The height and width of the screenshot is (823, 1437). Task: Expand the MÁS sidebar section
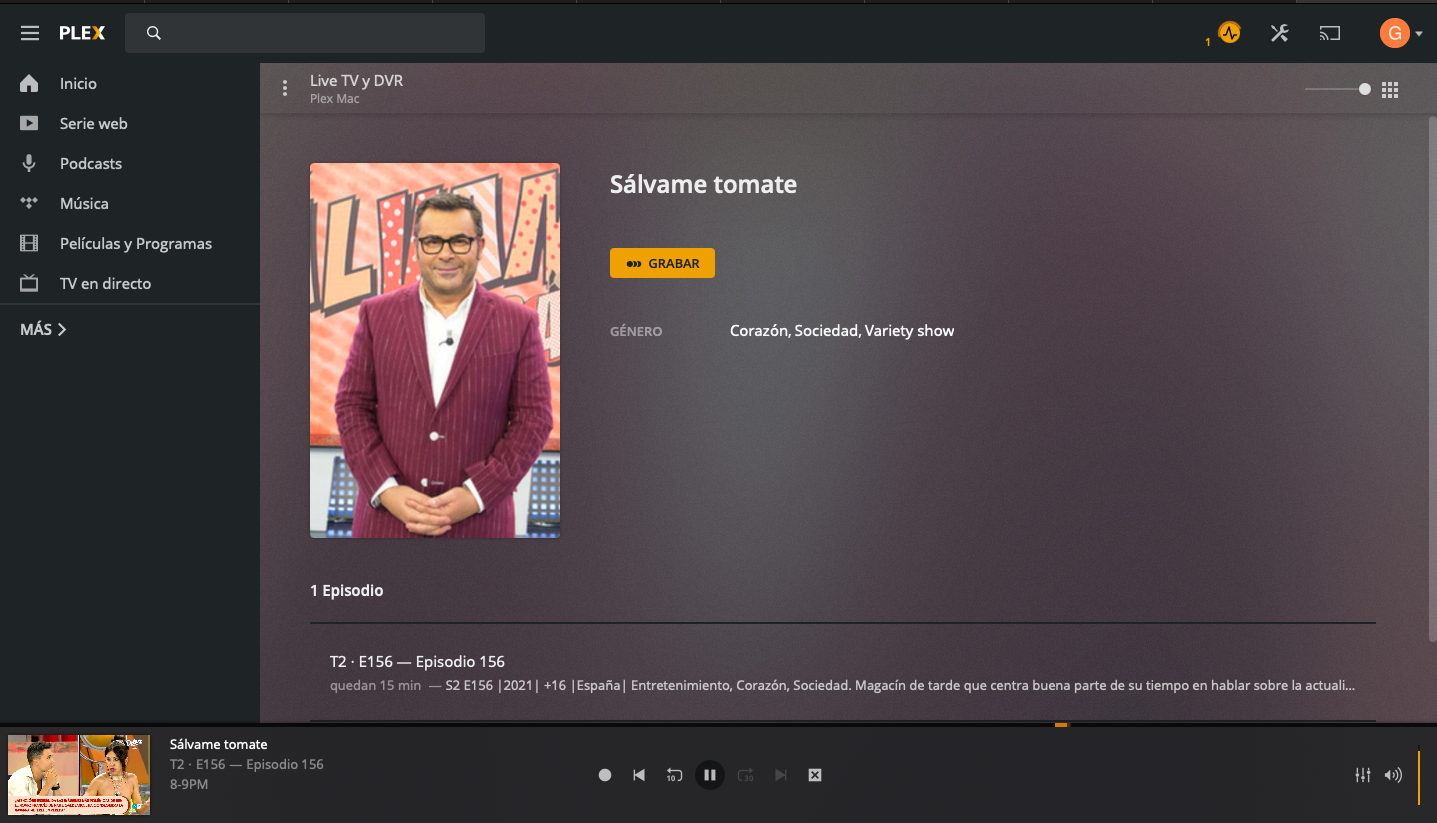43,329
